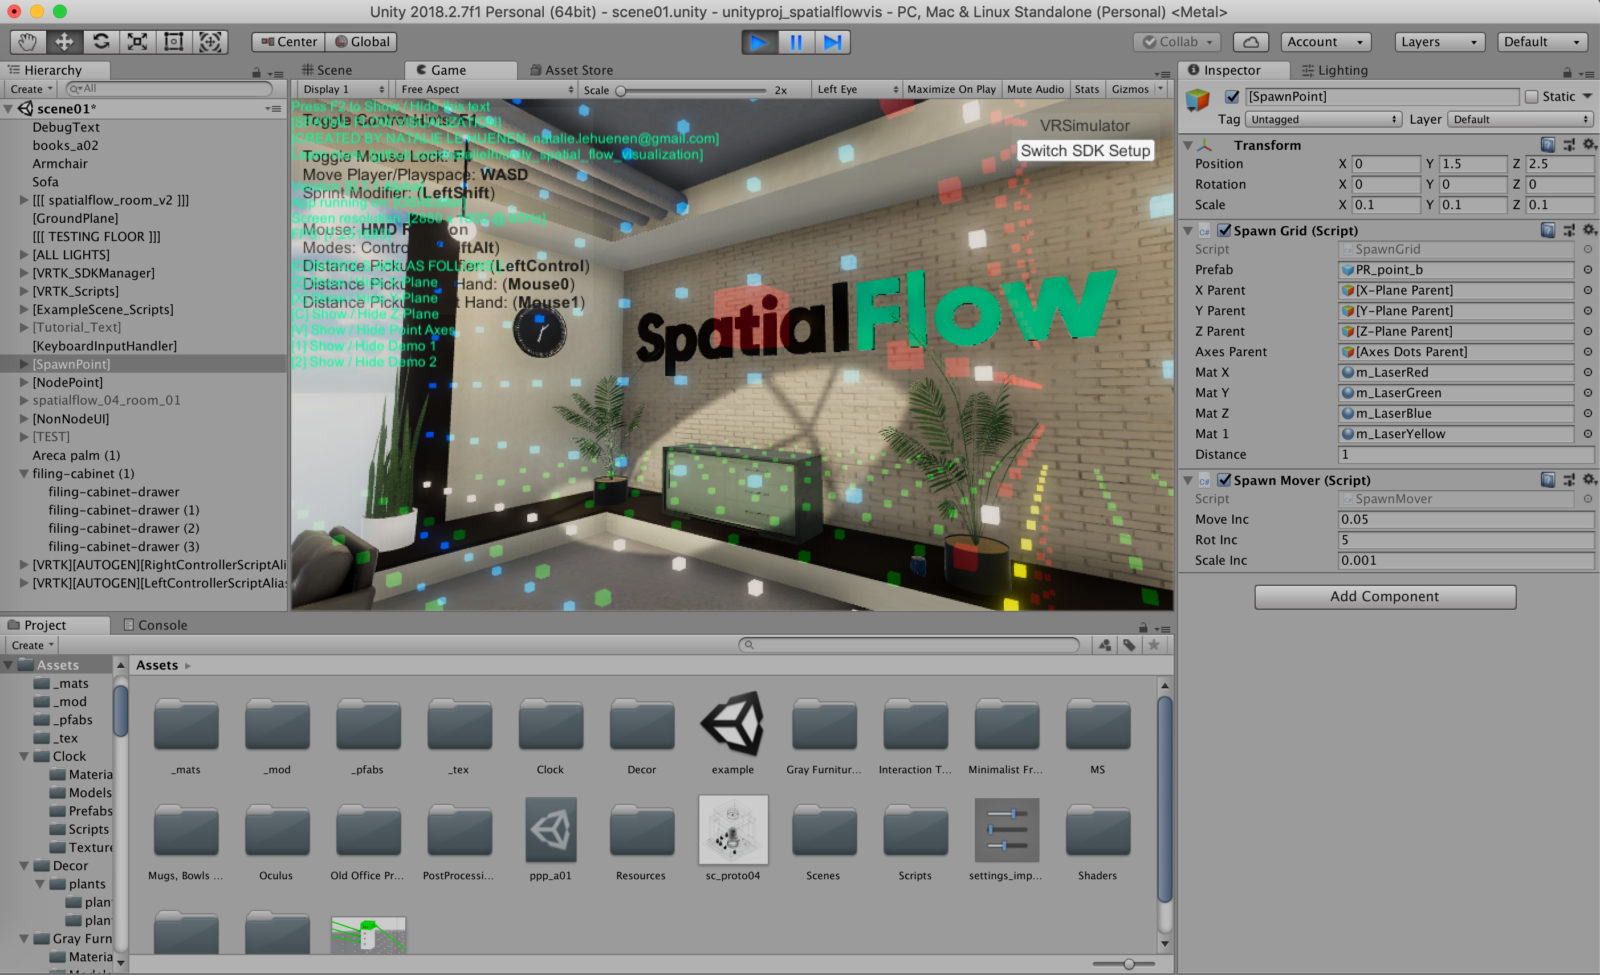Collapse the filing-cabinet (1) hierarchy item
The height and width of the screenshot is (975, 1600).
click(x=24, y=474)
